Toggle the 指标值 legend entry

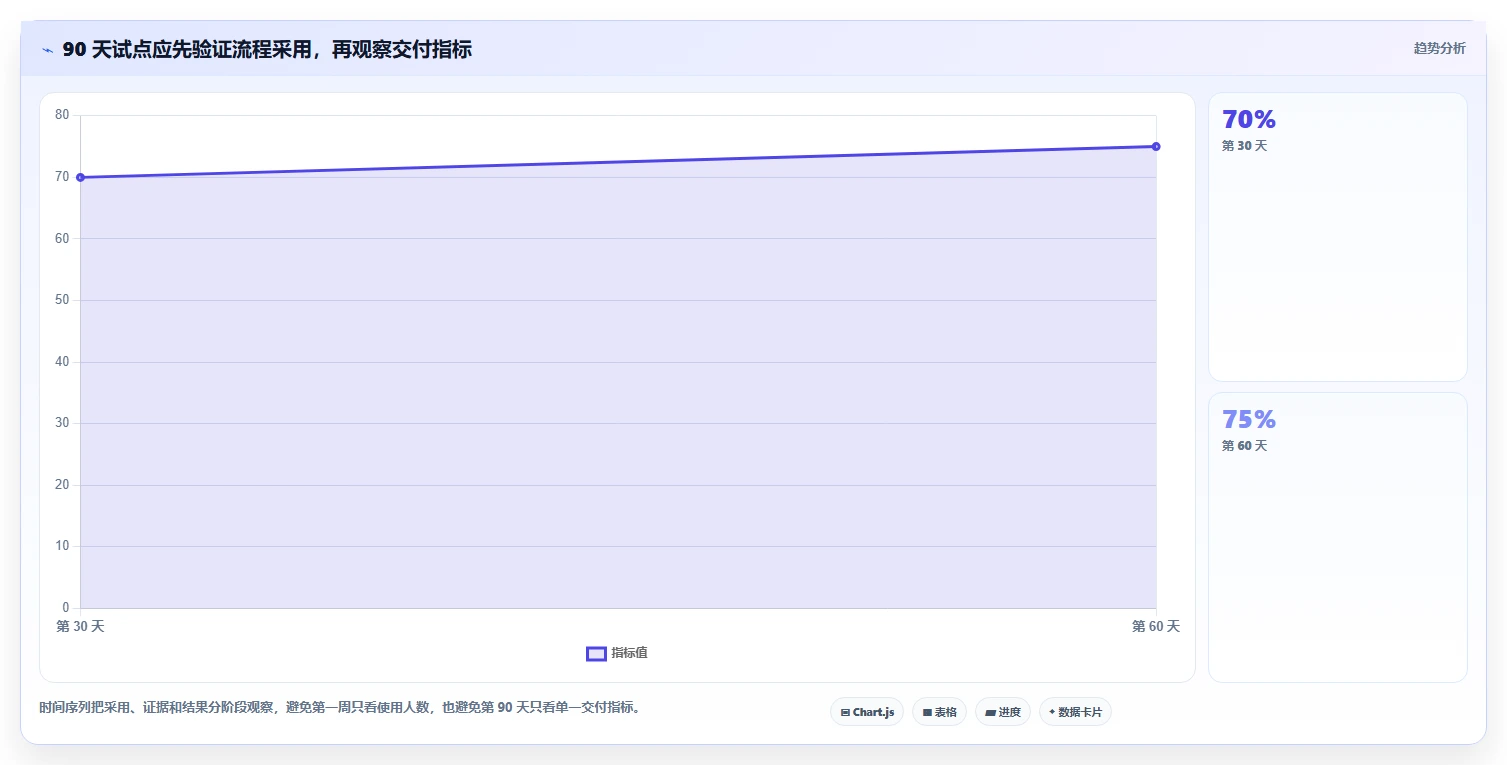click(x=617, y=653)
